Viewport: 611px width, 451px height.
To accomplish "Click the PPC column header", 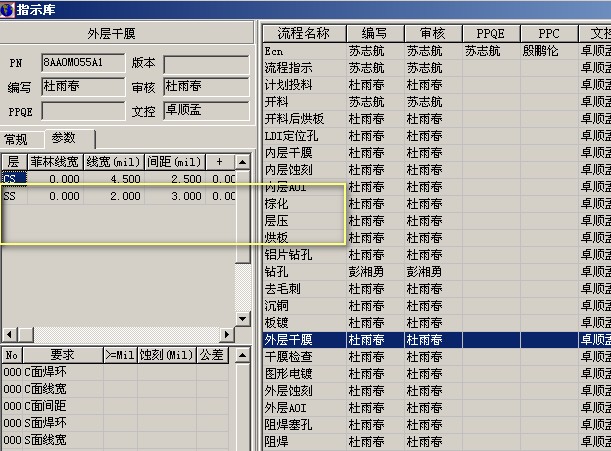I will click(x=549, y=34).
